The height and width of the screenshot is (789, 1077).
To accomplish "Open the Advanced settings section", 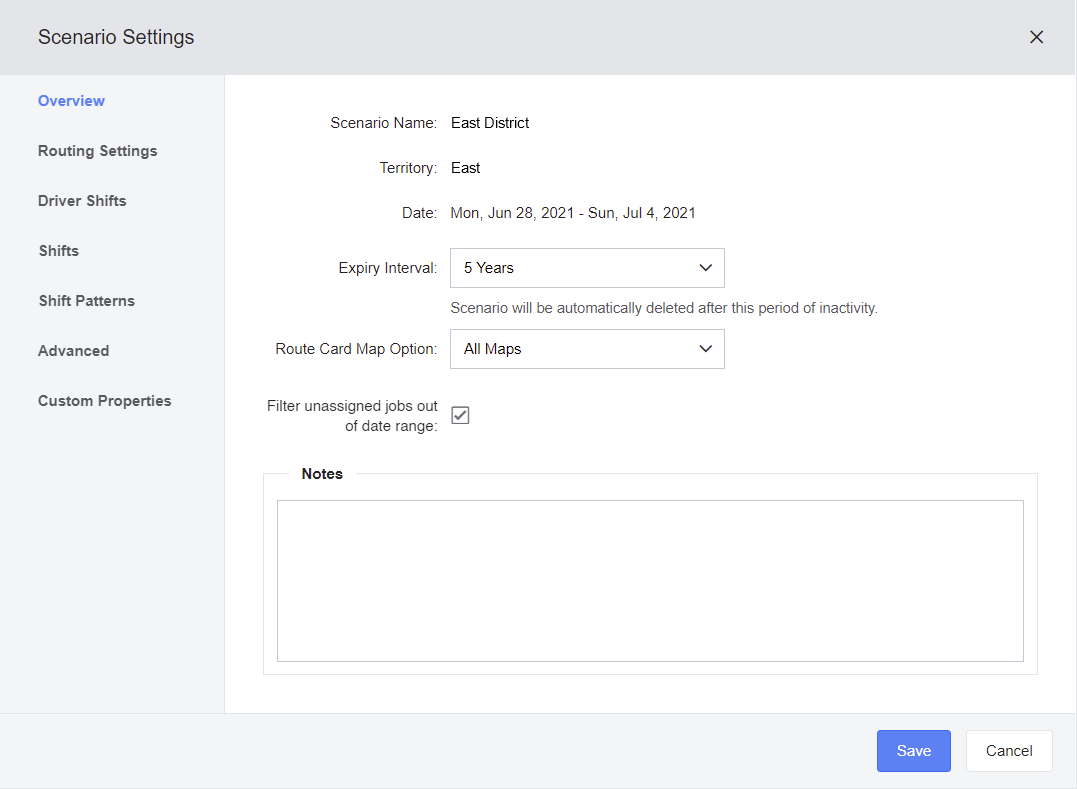I will point(73,351).
